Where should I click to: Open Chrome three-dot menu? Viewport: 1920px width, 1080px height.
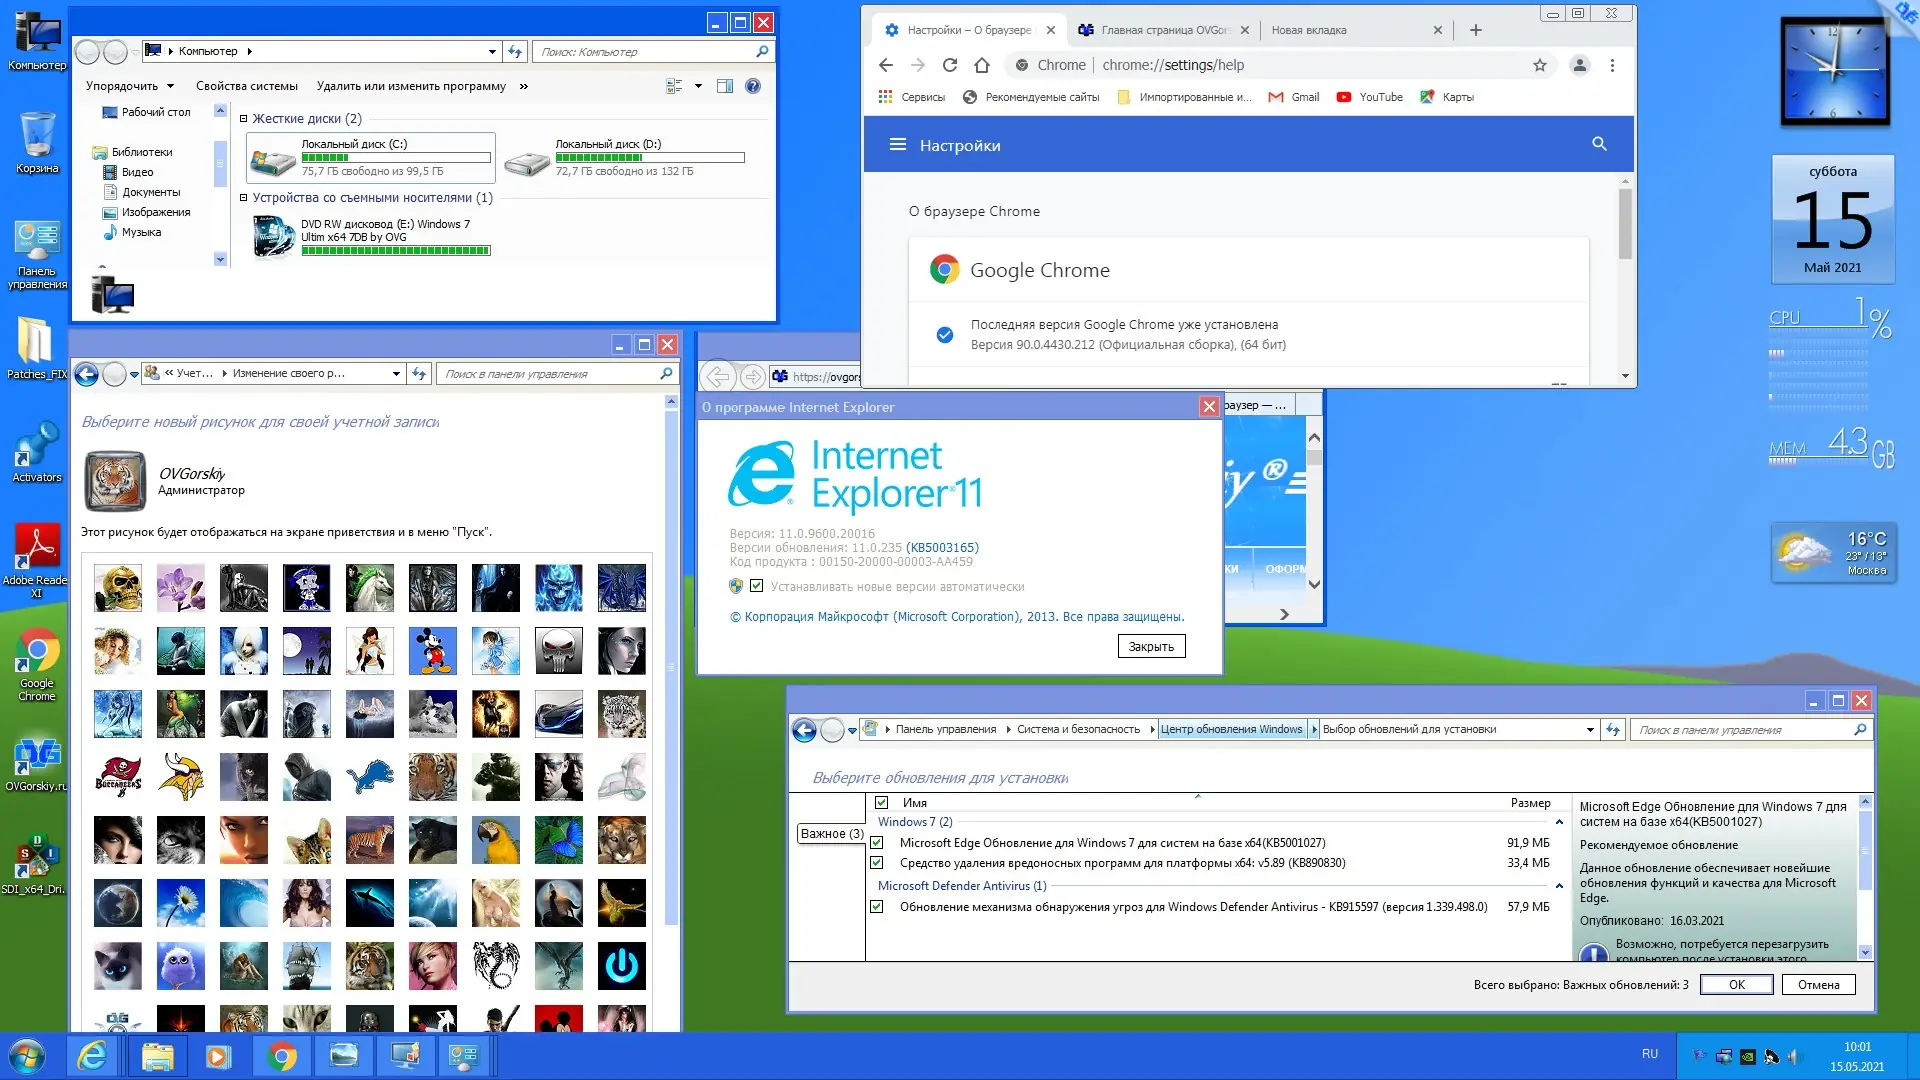[x=1612, y=65]
